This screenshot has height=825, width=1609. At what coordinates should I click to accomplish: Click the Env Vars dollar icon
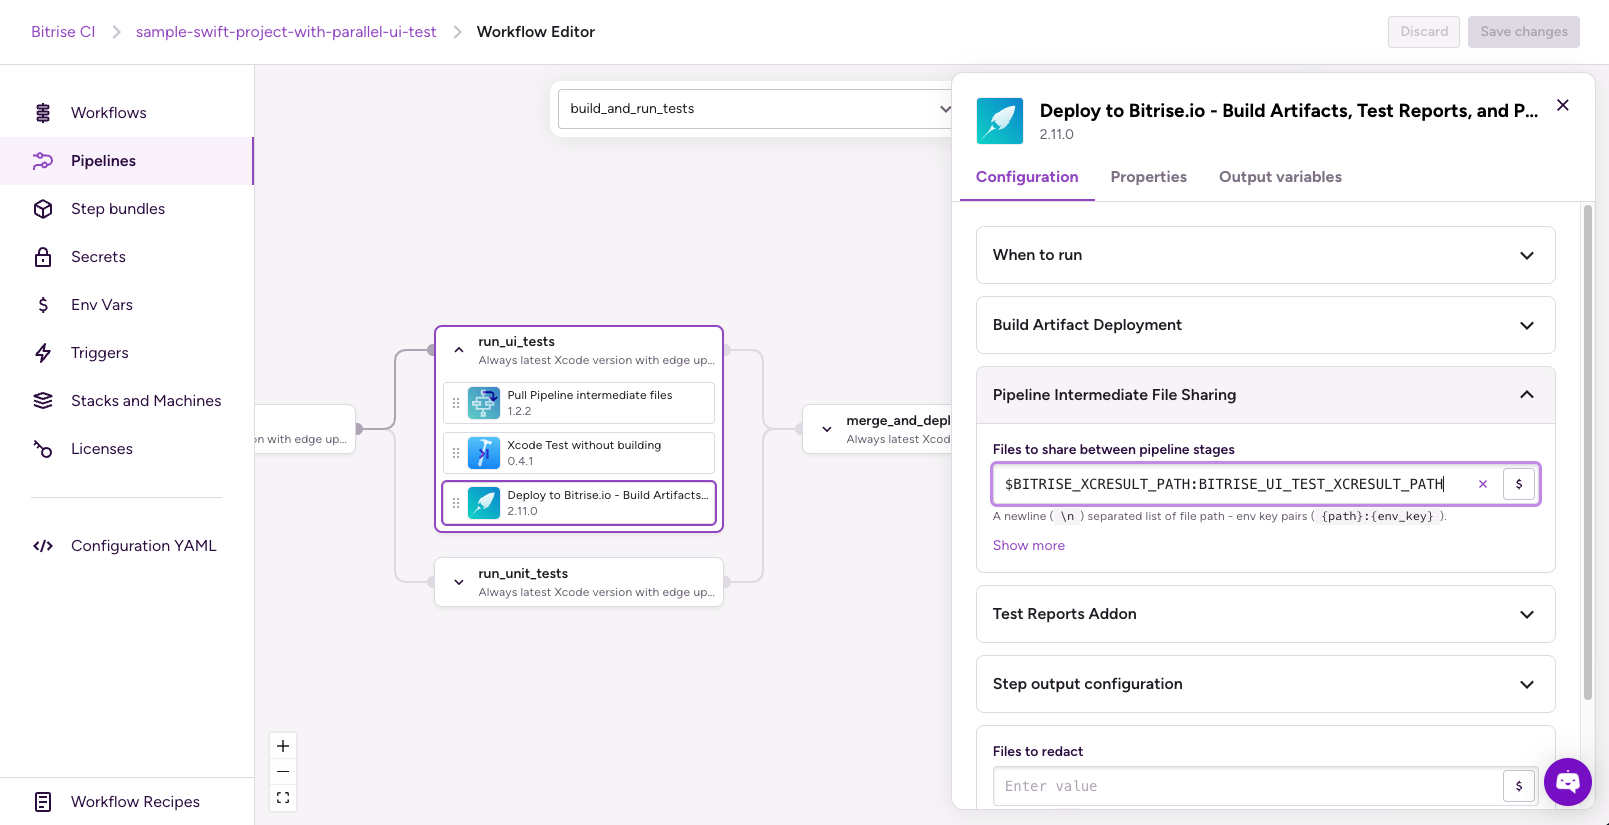pos(43,305)
